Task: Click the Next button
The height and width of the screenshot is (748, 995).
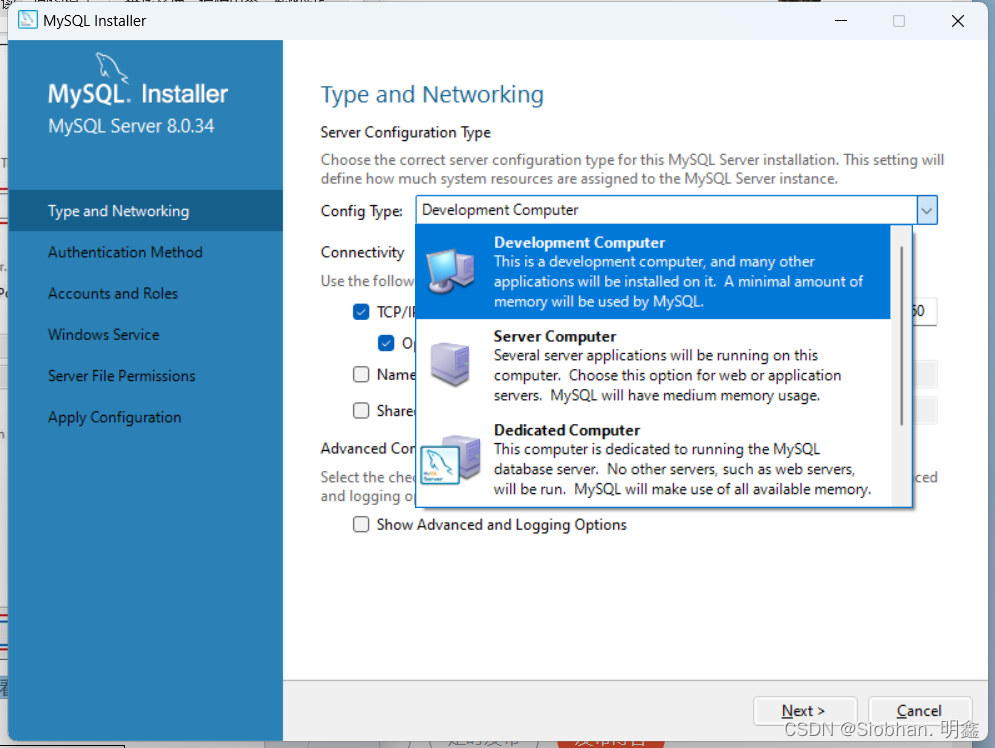Action: click(805, 711)
